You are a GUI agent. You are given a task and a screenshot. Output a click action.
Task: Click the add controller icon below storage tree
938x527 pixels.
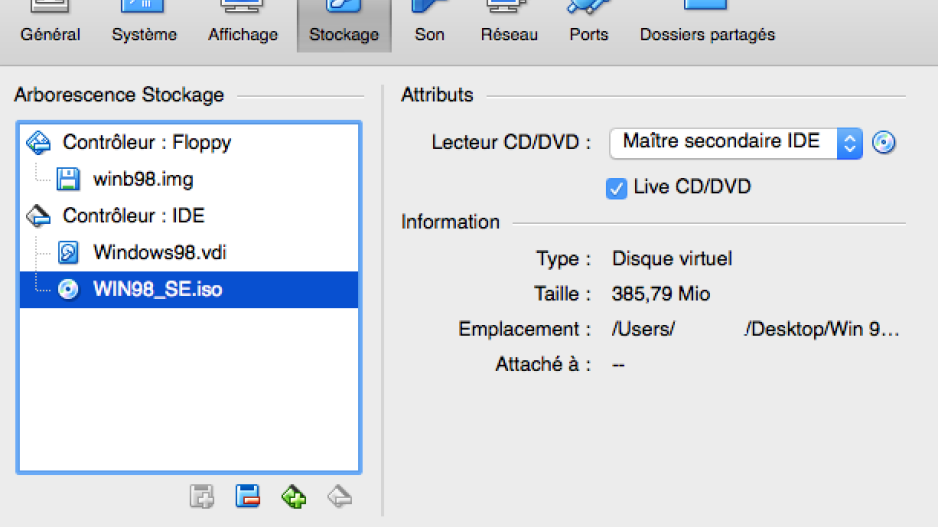pos(202,496)
